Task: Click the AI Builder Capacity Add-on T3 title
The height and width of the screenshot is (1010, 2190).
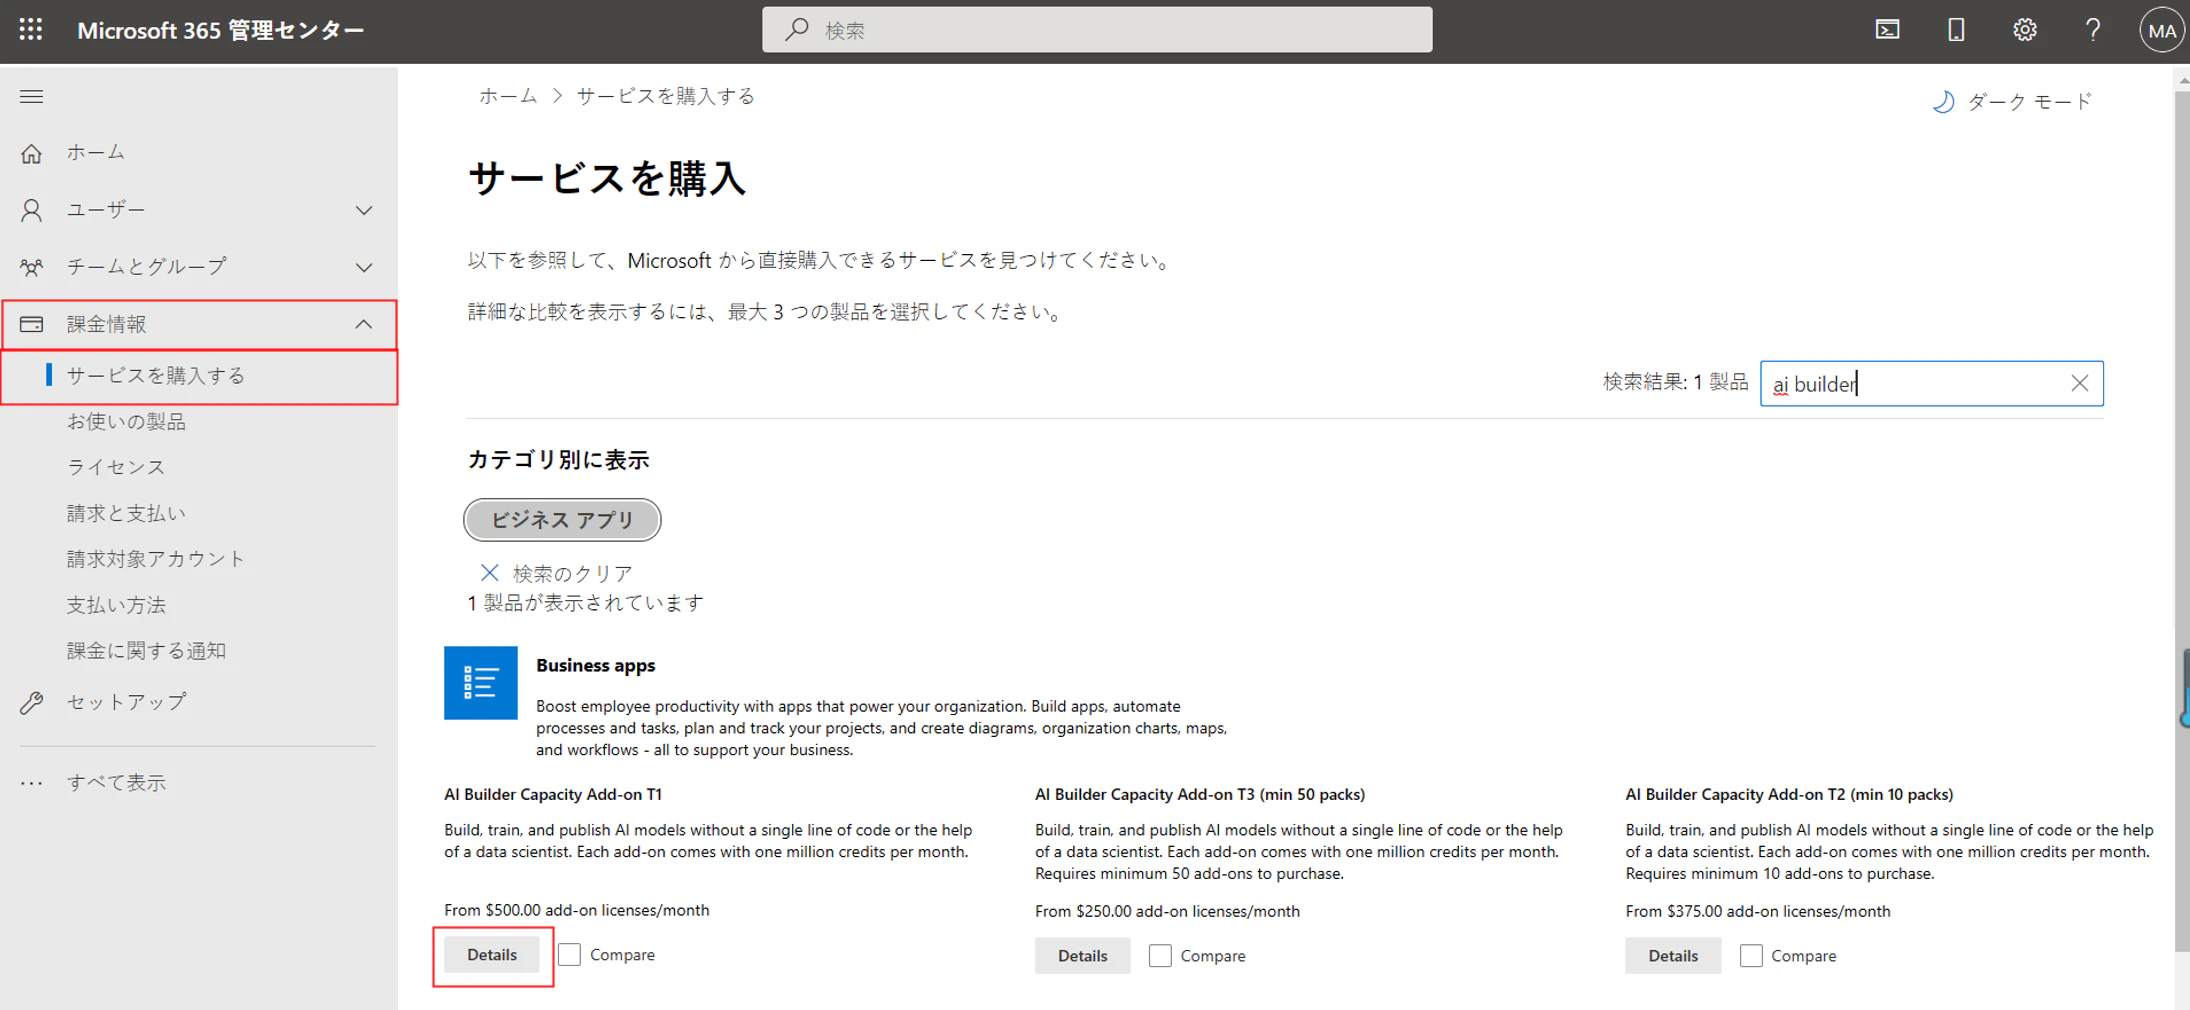Action: 1200,794
